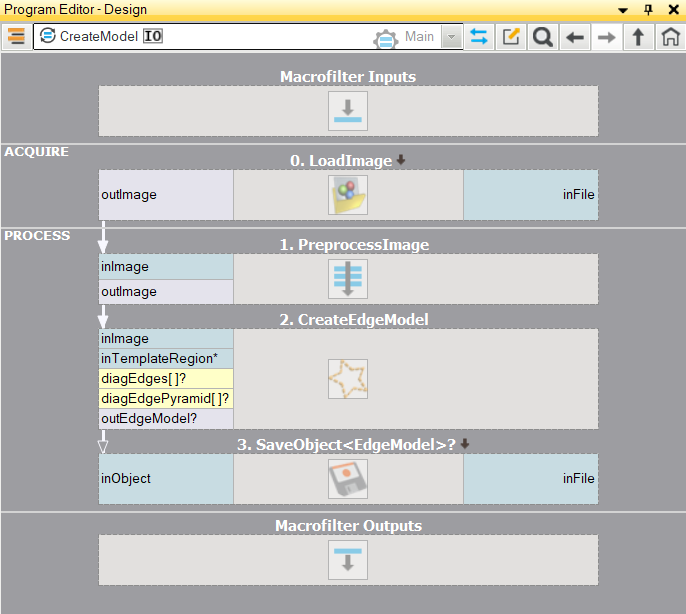This screenshot has height=614, width=686.
Task: Click the home icon in the toolbar
Action: click(669, 37)
